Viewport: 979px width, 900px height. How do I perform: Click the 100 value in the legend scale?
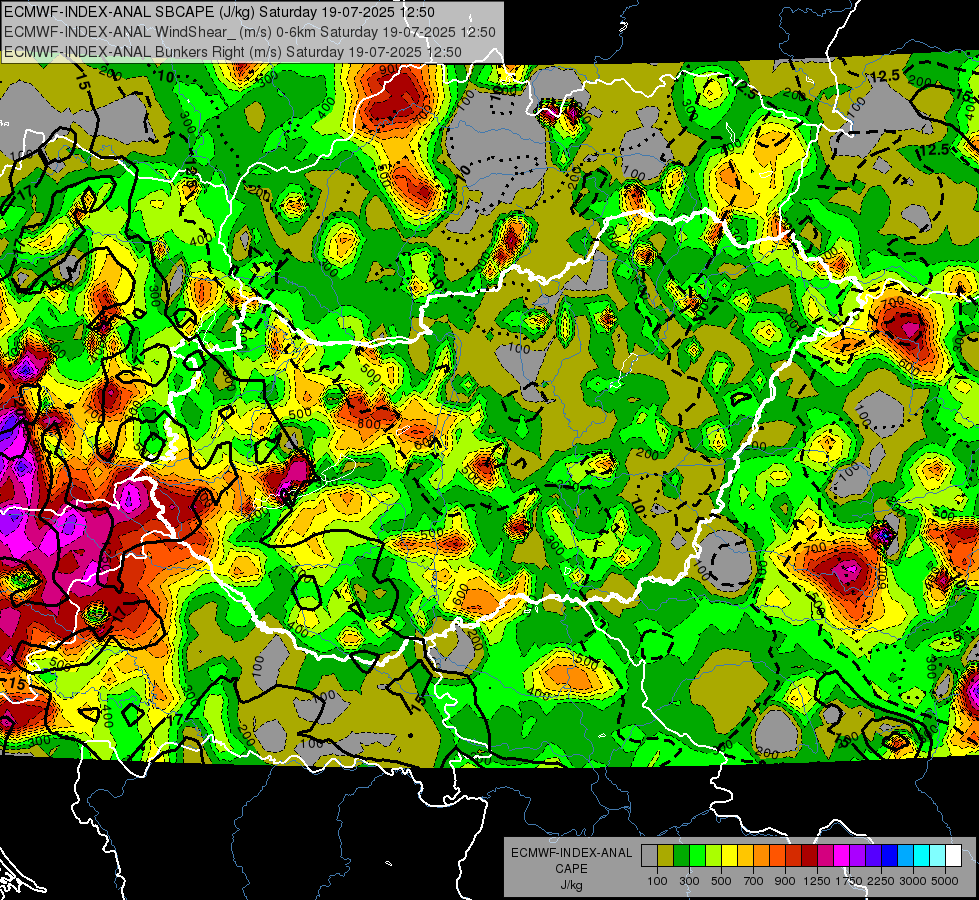tap(657, 881)
